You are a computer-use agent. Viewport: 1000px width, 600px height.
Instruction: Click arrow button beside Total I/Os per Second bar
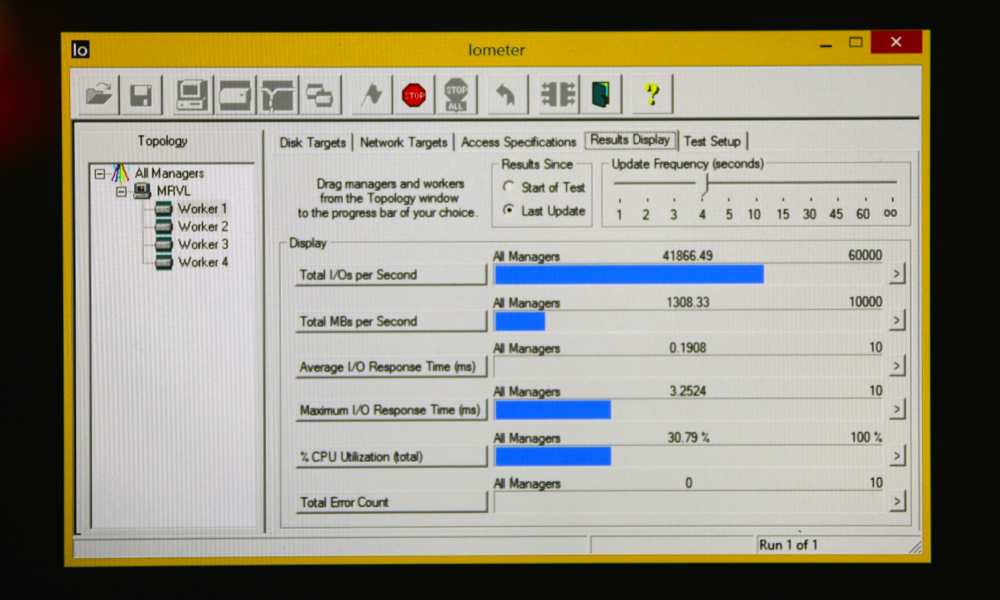(896, 274)
